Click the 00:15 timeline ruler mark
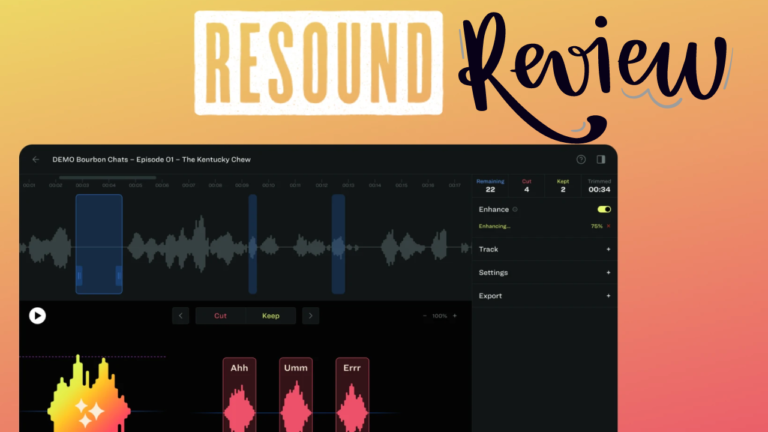The image size is (768, 432). click(x=401, y=186)
